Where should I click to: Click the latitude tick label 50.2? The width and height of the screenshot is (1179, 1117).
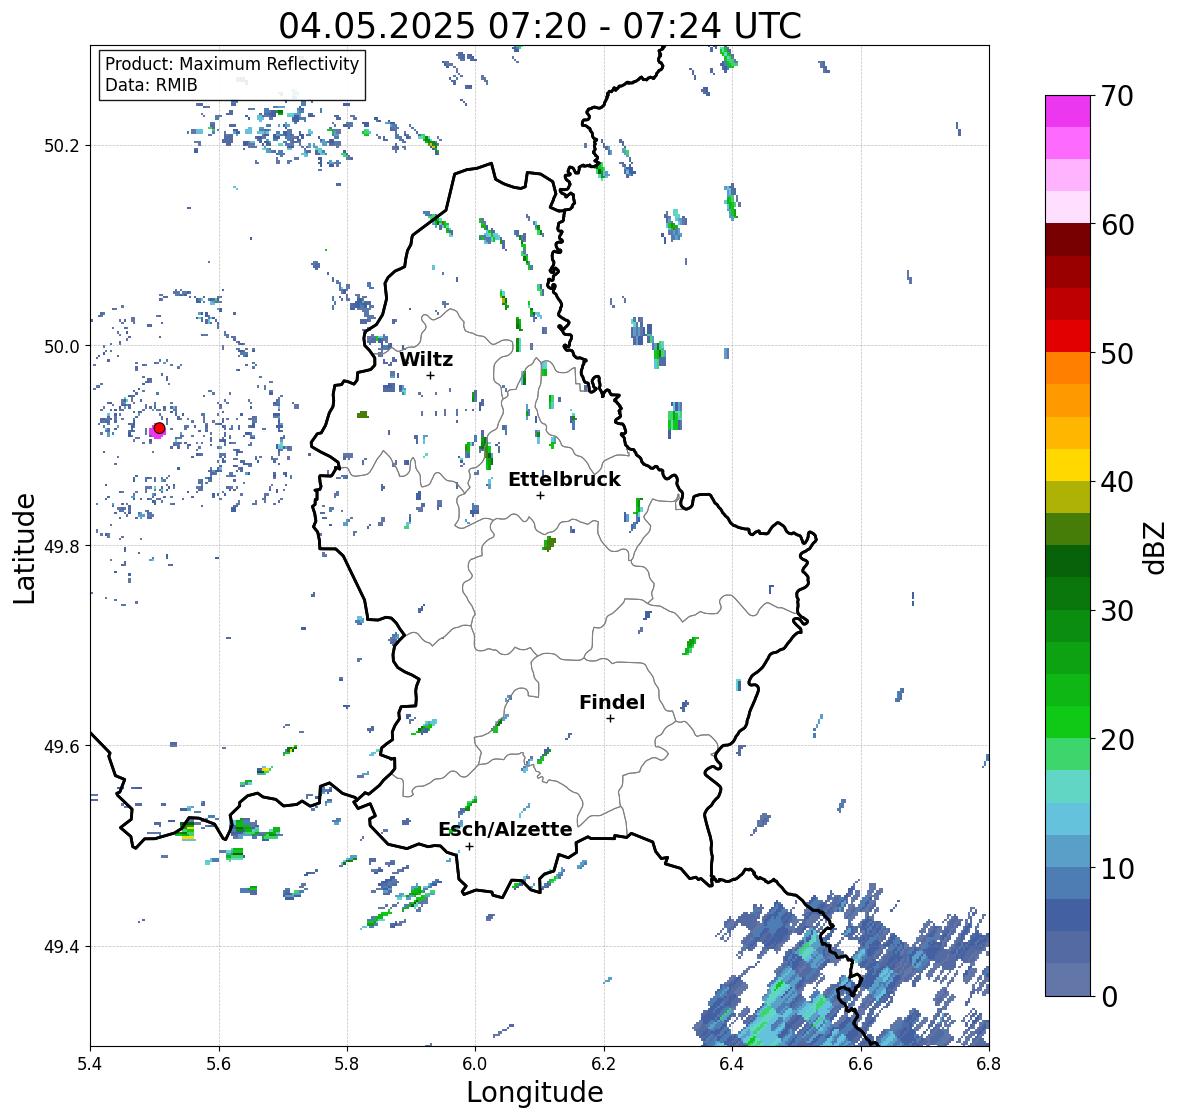click(x=62, y=146)
